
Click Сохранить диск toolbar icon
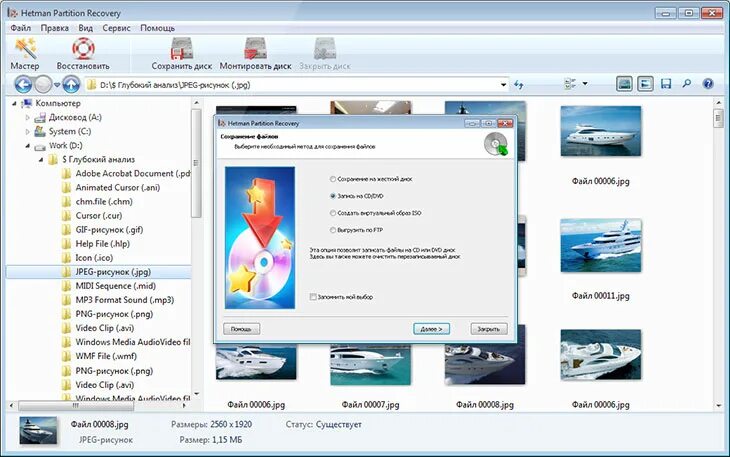point(182,48)
